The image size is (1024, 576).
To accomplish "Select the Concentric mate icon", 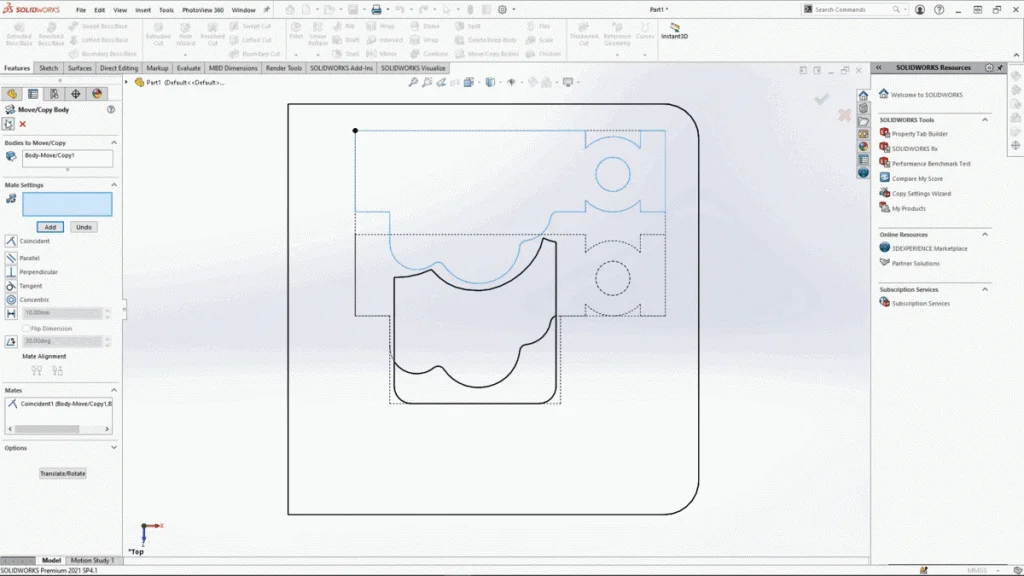I will pyautogui.click(x=11, y=300).
